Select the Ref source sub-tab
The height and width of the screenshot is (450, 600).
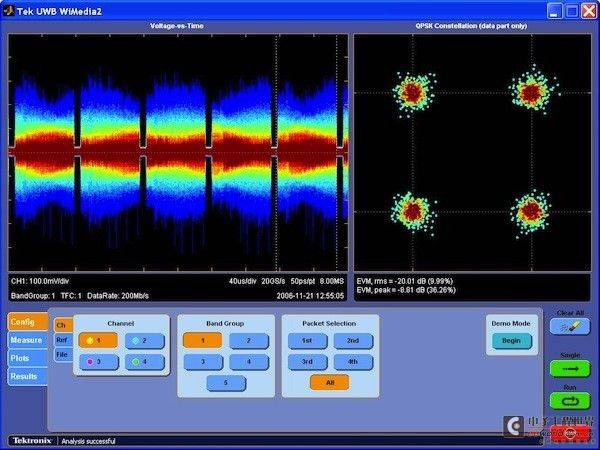(63, 340)
